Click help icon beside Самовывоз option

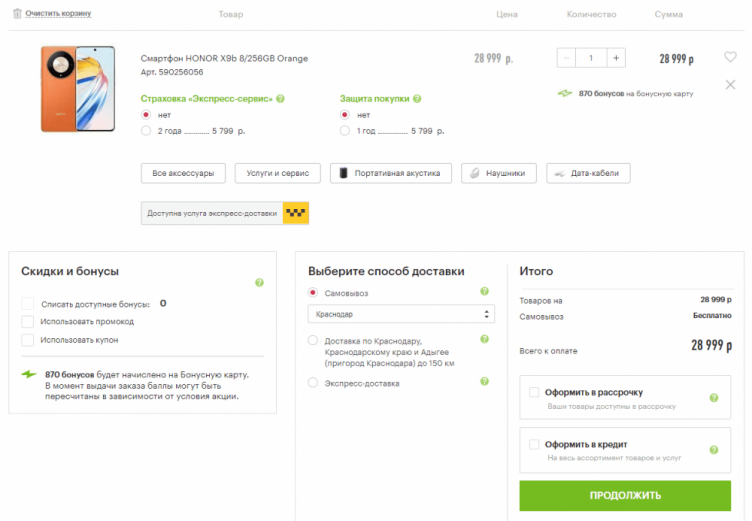484,292
